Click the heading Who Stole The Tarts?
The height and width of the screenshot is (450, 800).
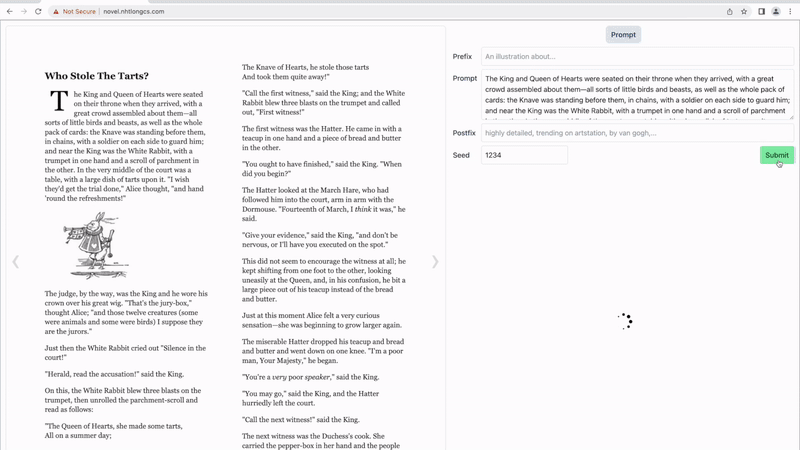coord(96,76)
